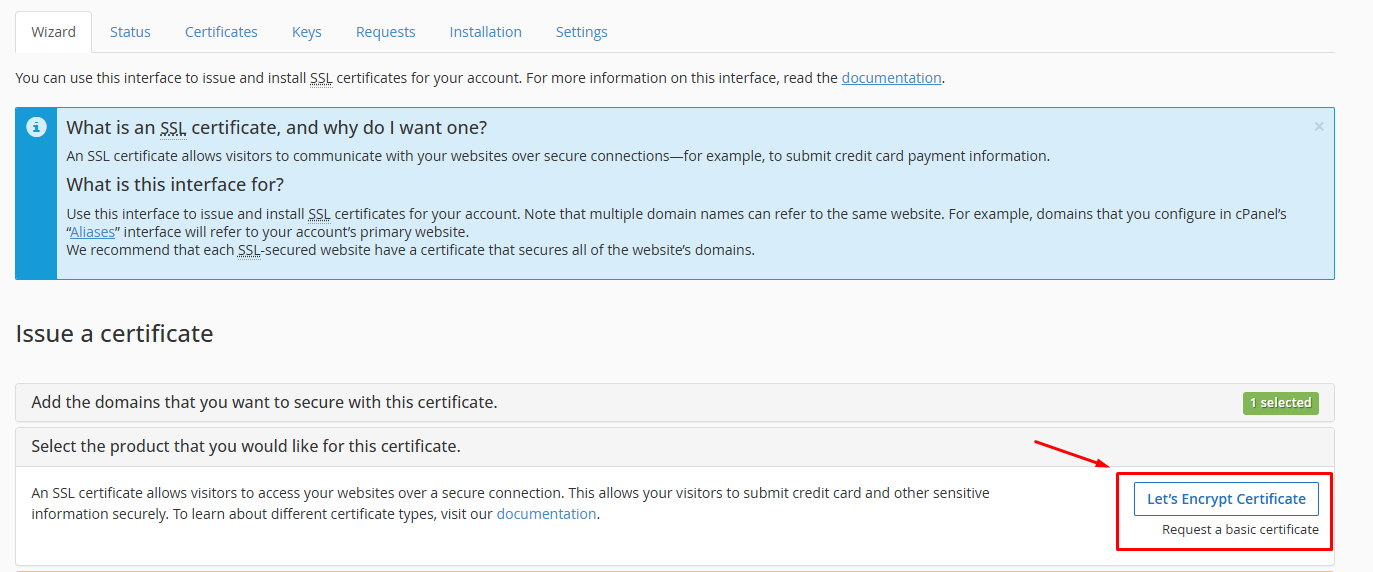This screenshot has height=572, width=1373.
Task: Expand Select the product section header
Action: coord(675,446)
